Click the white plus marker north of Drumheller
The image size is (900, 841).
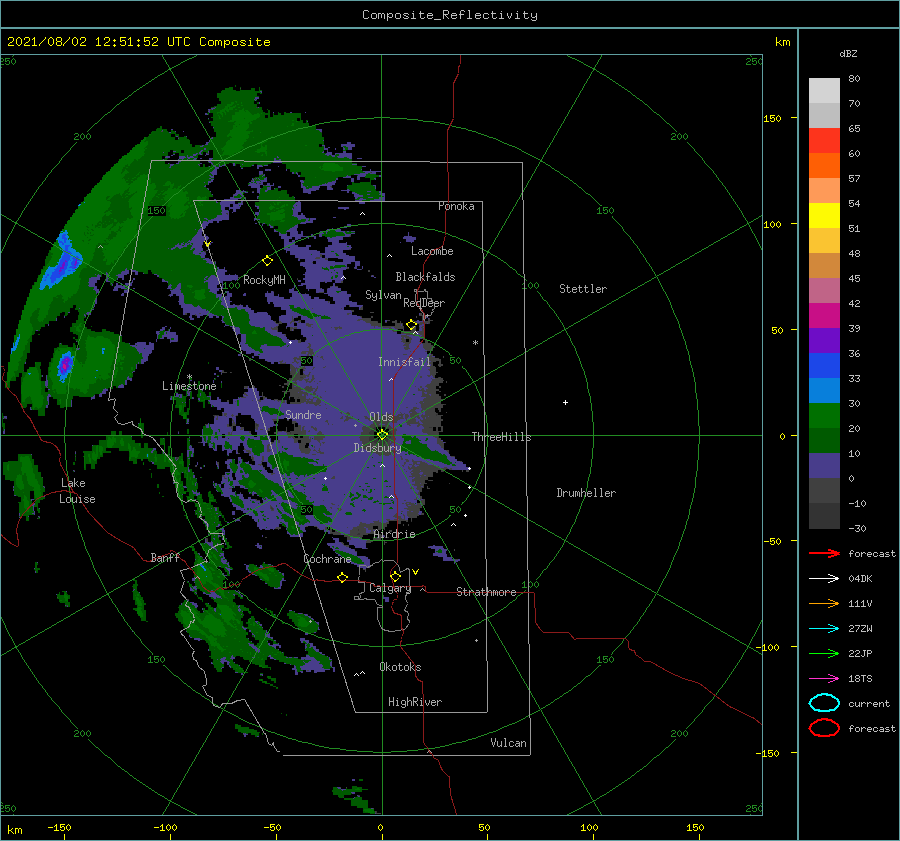click(x=565, y=402)
